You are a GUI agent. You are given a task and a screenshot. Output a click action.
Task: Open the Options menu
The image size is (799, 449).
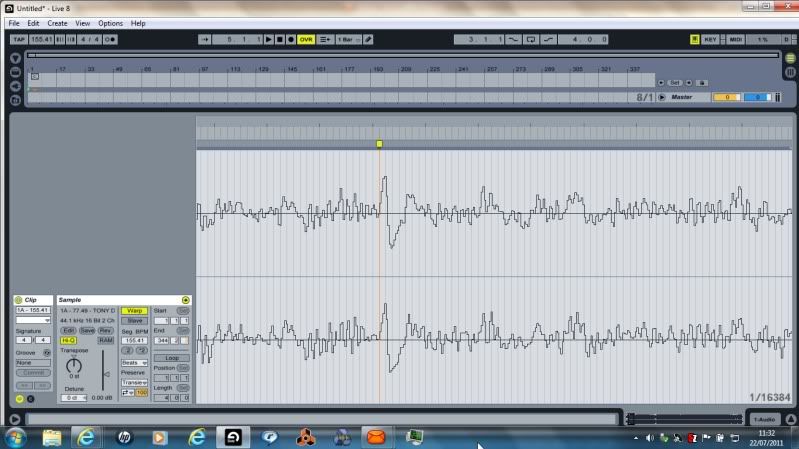[110, 22]
